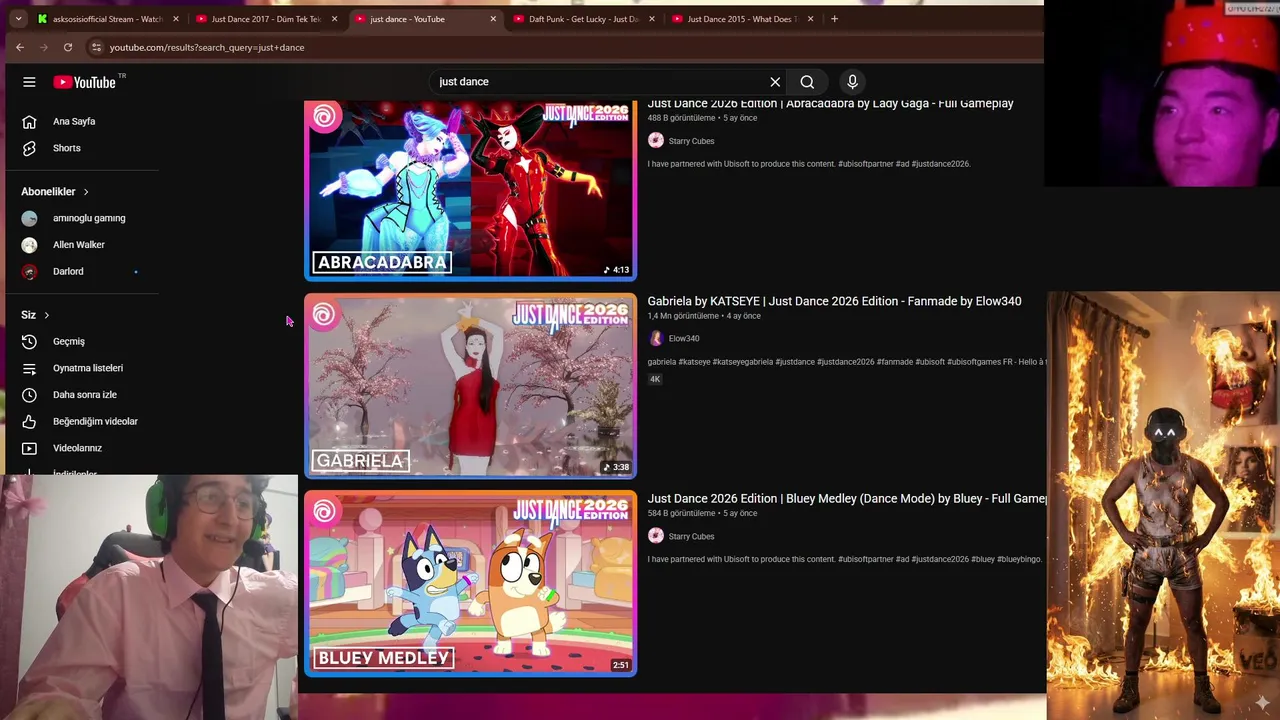Close the 'just dance - YouTube' tab
Screen dimensions: 1280x720
coord(493,19)
